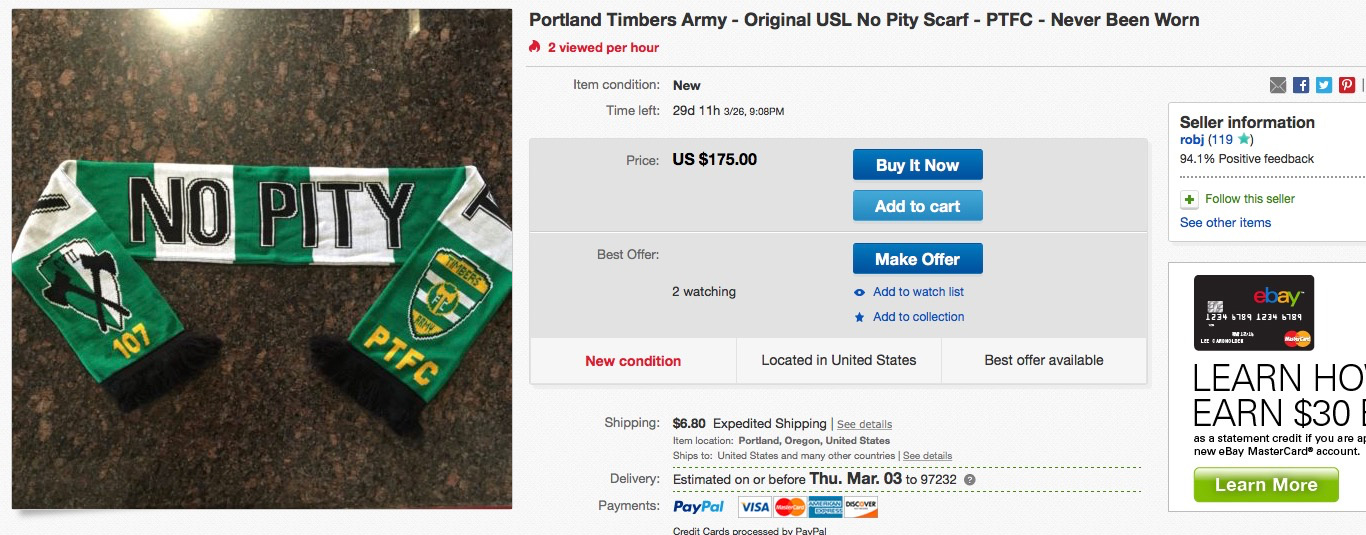This screenshot has height=535, width=1366.
Task: Open seller robj's profile
Action: pos(1192,140)
